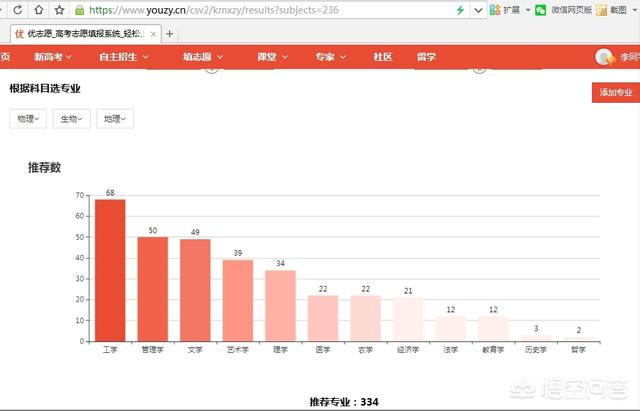Expand the 生物 subject dropdown
The width and height of the screenshot is (640, 411).
(71, 119)
